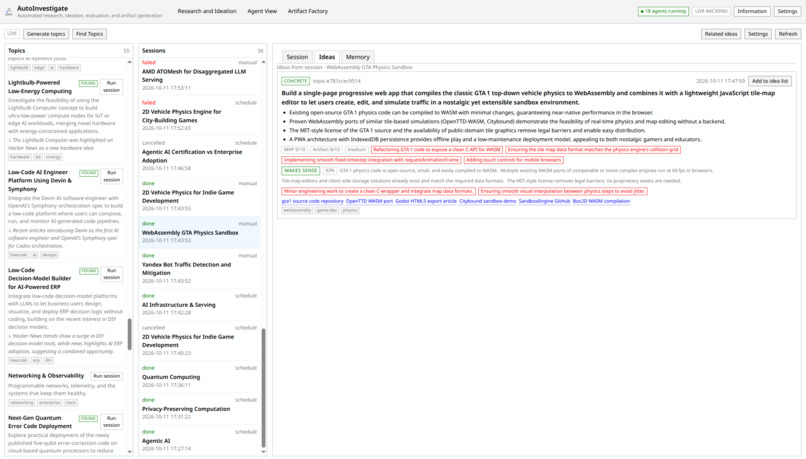Image resolution: width=806 pixels, height=459 pixels.
Task: Open the Information button in header
Action: click(x=752, y=11)
